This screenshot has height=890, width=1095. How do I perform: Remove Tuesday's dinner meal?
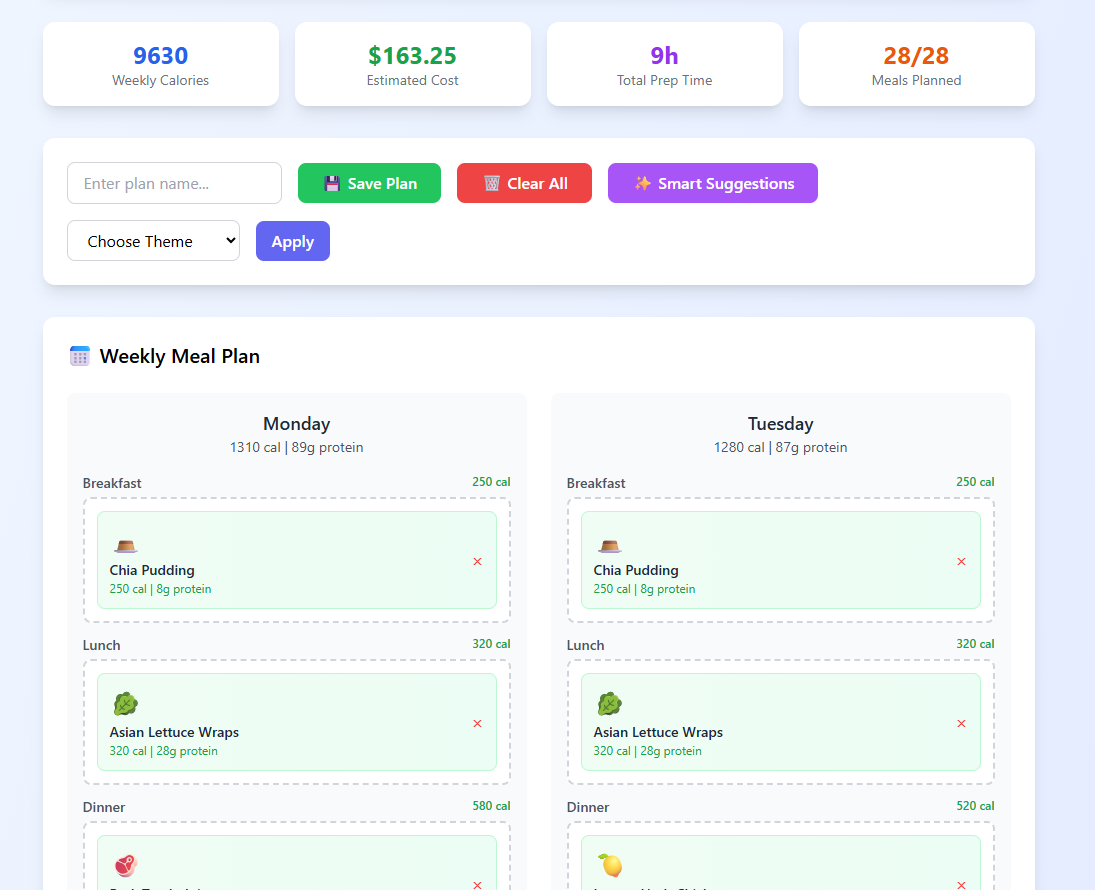[x=961, y=884]
